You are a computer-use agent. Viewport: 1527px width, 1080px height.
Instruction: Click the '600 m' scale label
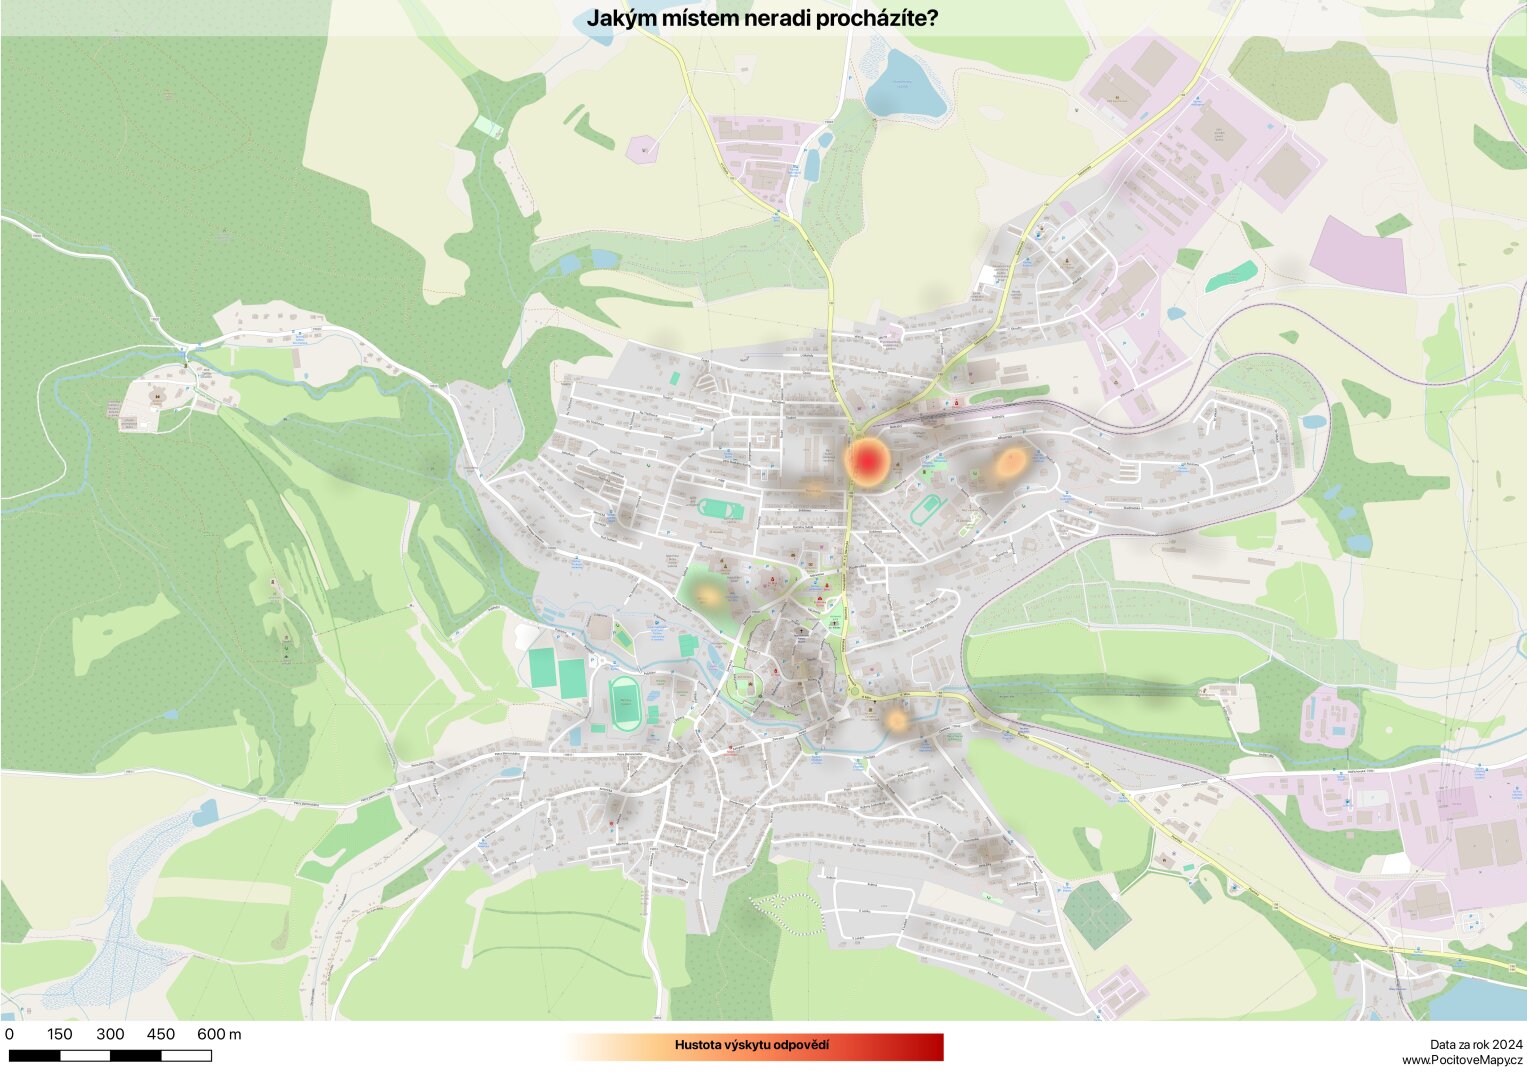click(219, 1034)
